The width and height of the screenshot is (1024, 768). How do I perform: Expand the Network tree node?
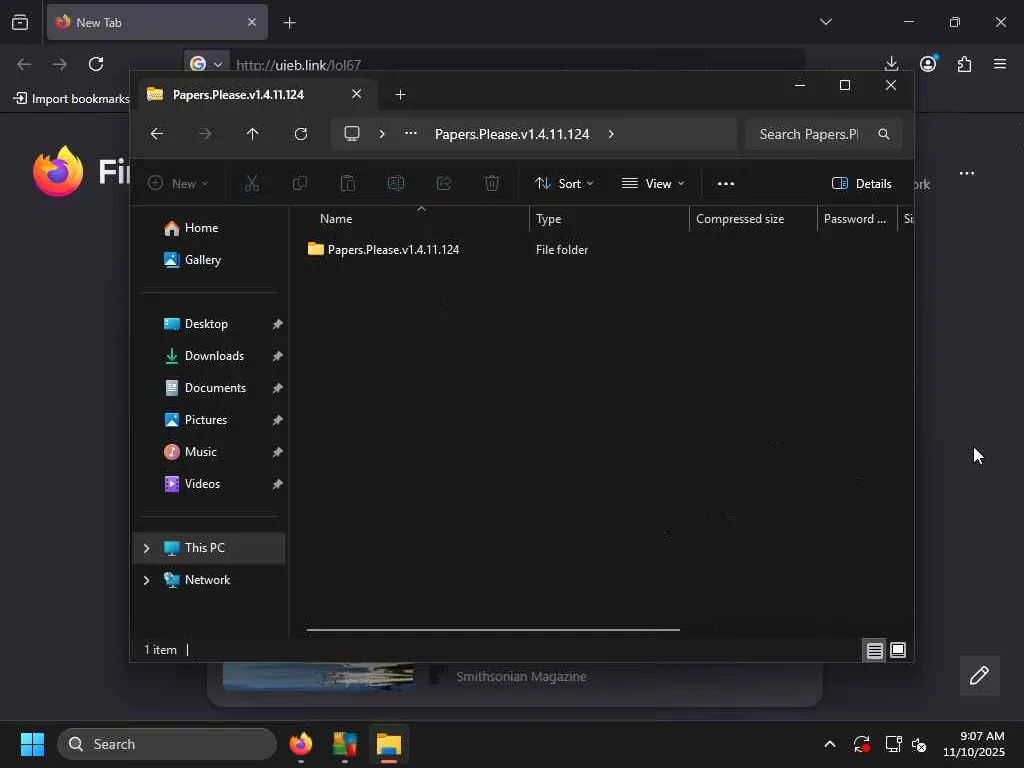146,580
